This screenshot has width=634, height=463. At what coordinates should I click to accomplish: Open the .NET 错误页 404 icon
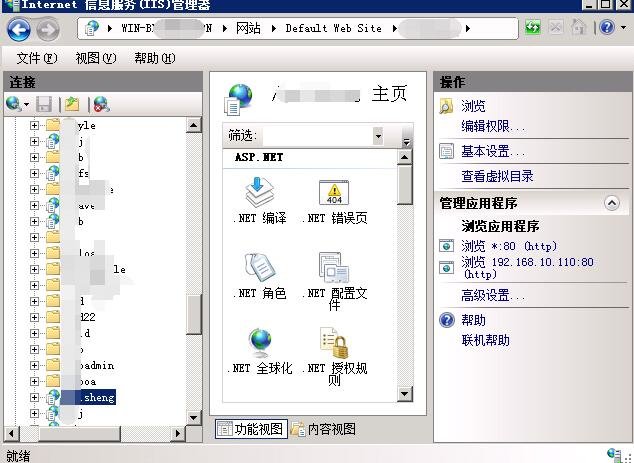(334, 192)
